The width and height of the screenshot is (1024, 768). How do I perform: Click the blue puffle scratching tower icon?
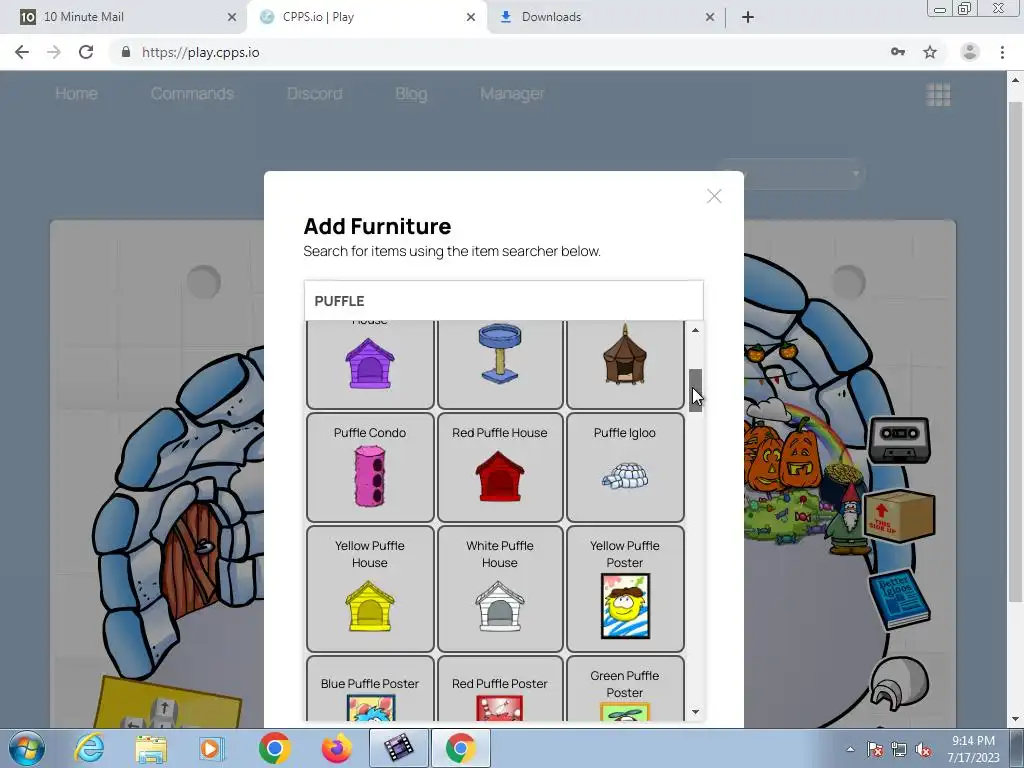500,353
